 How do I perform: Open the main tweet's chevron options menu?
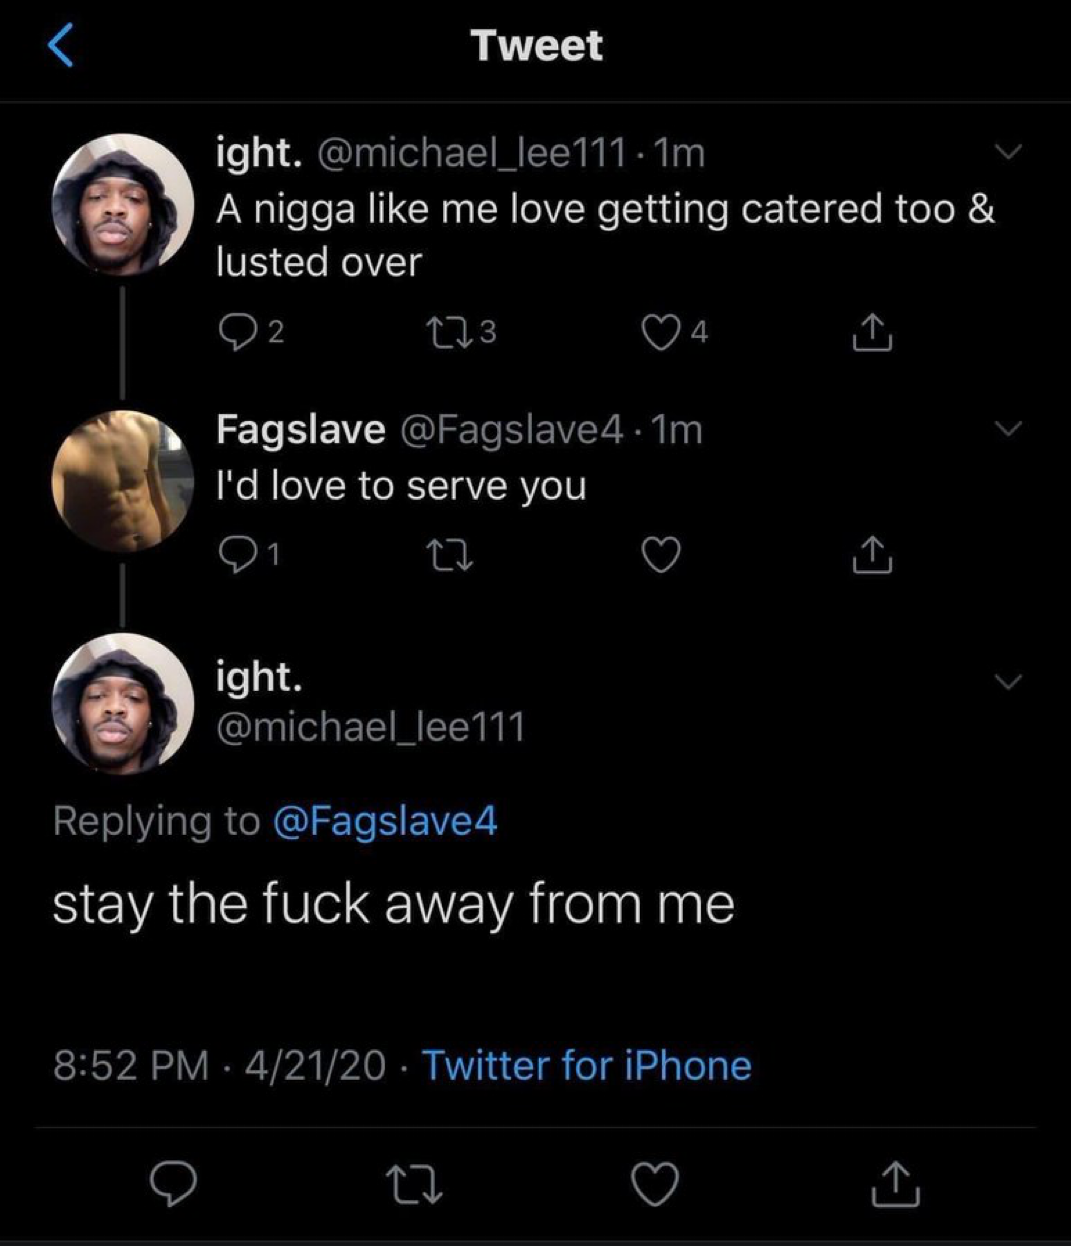coord(1008,683)
